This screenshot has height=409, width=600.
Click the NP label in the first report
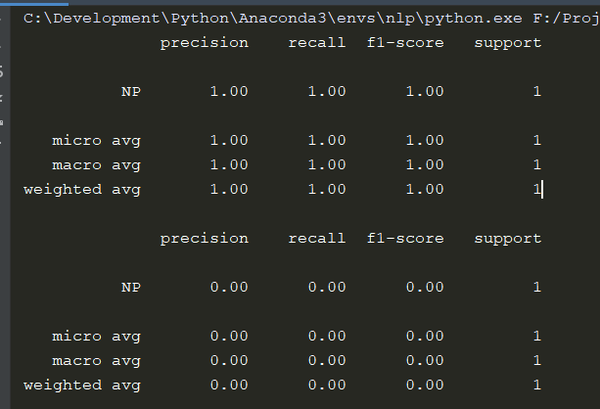pos(130,92)
